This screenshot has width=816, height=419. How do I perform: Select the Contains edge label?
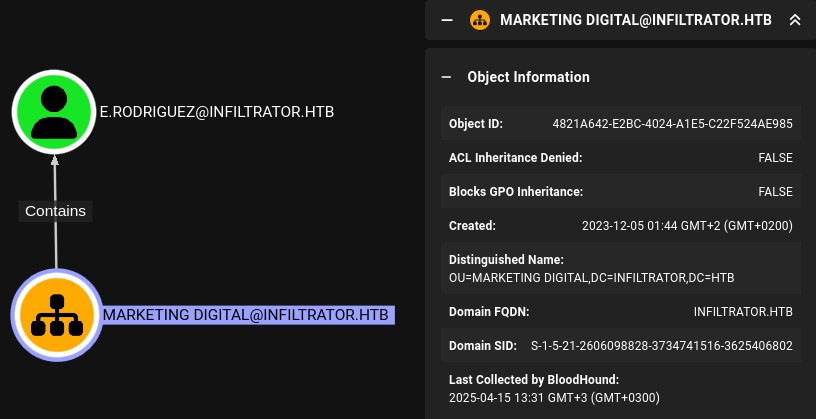tap(55, 211)
